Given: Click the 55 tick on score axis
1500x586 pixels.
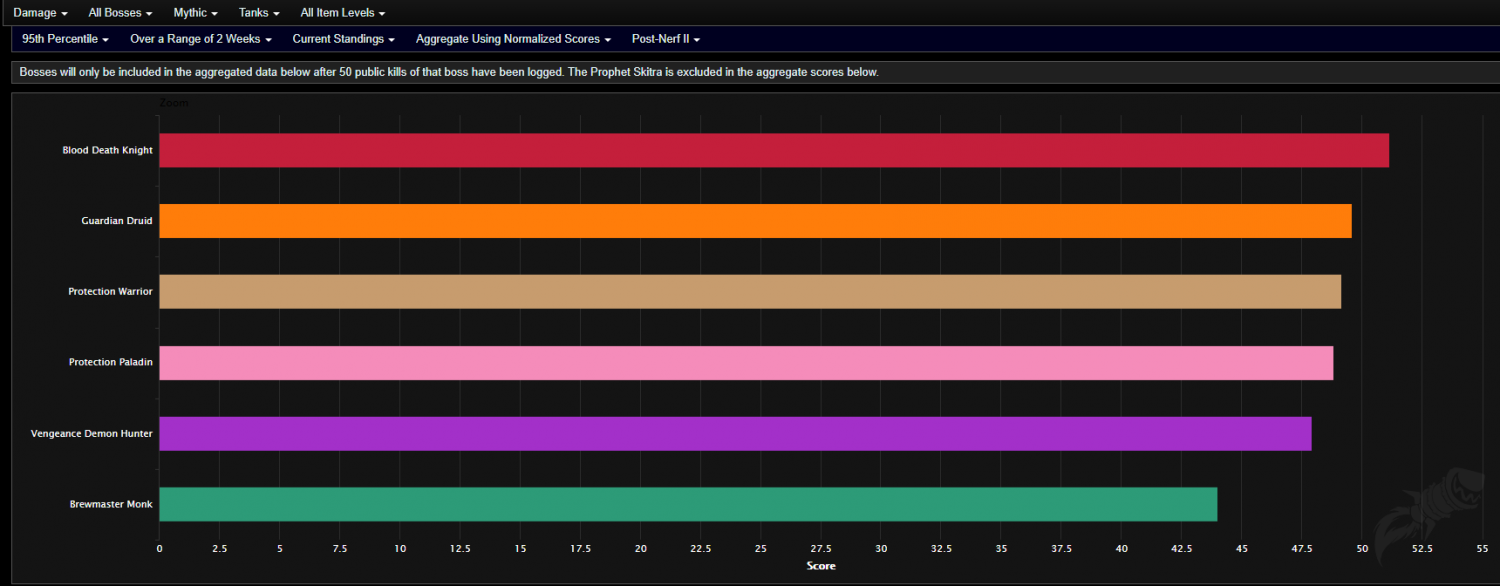Looking at the screenshot, I should (1482, 548).
